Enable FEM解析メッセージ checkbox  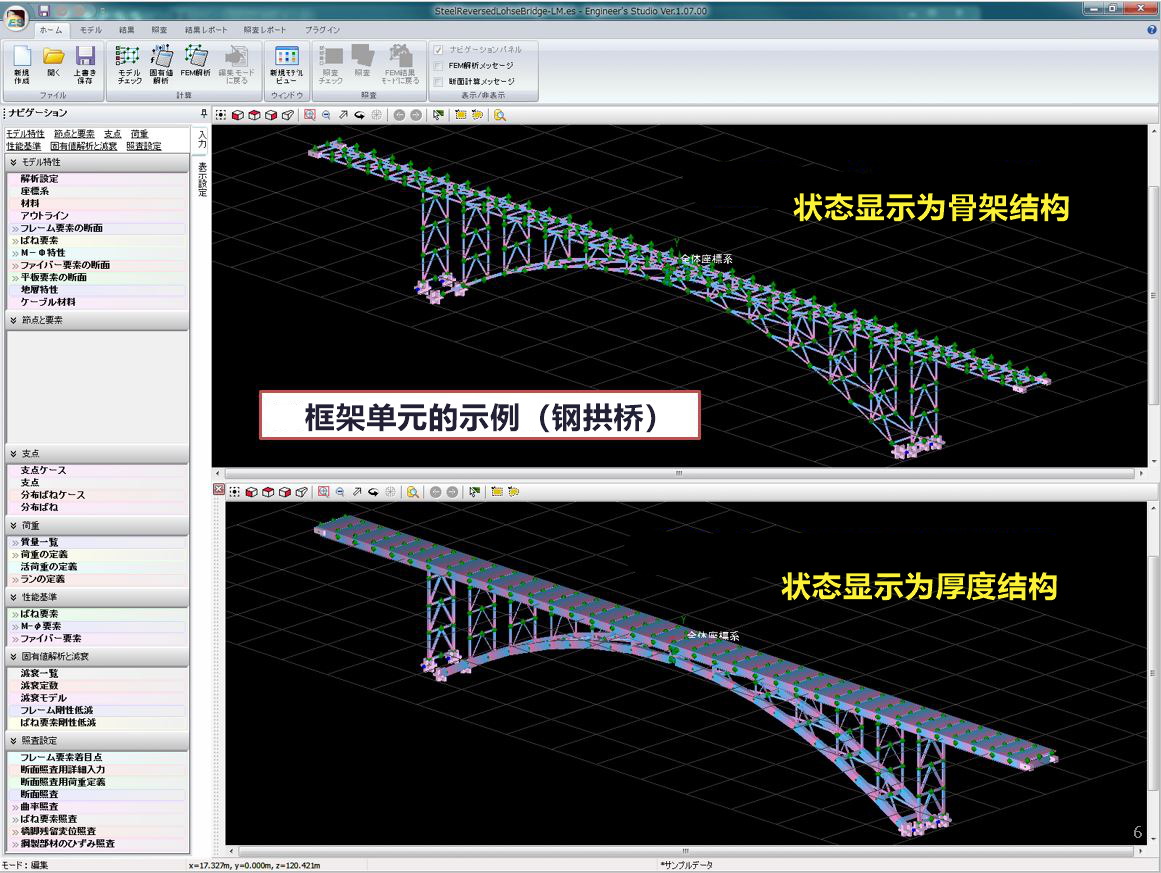coord(438,66)
